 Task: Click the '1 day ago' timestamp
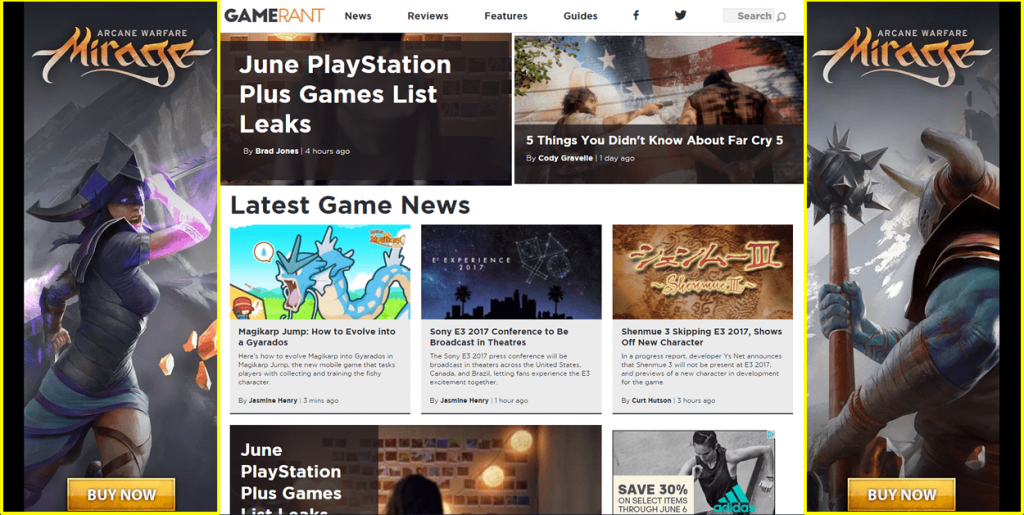click(x=617, y=158)
